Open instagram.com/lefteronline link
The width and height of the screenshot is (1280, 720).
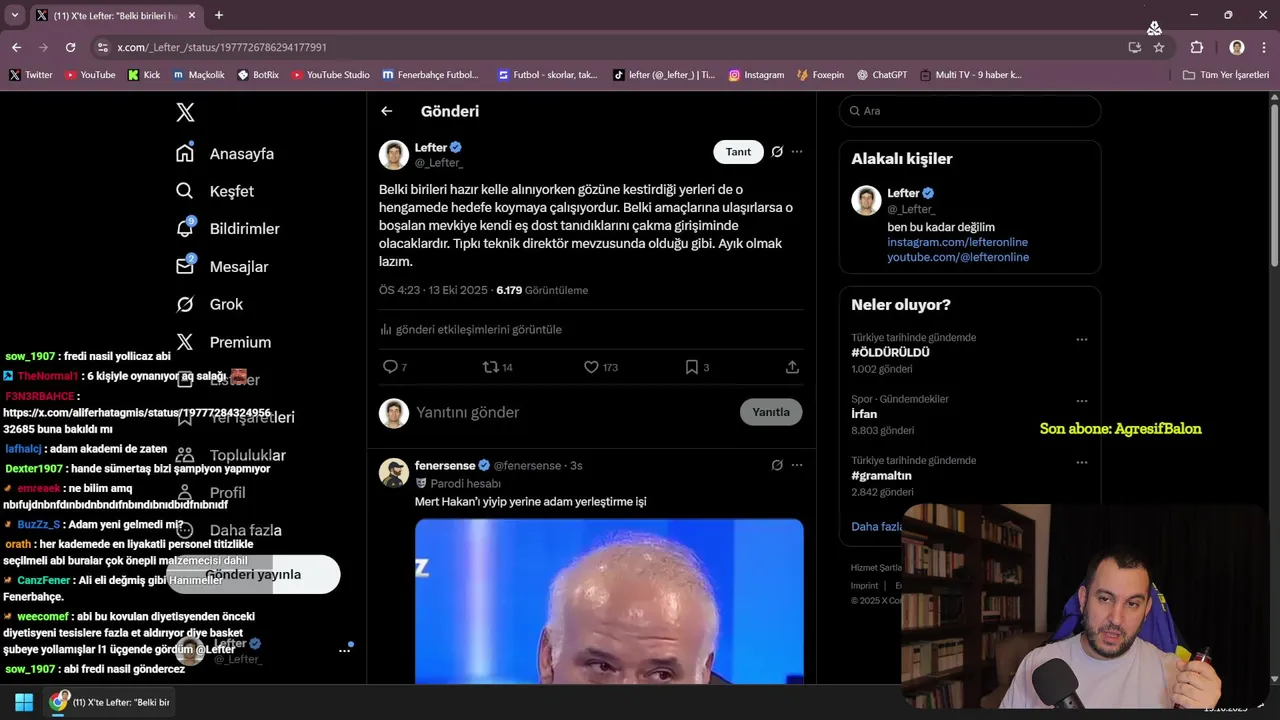coord(957,242)
